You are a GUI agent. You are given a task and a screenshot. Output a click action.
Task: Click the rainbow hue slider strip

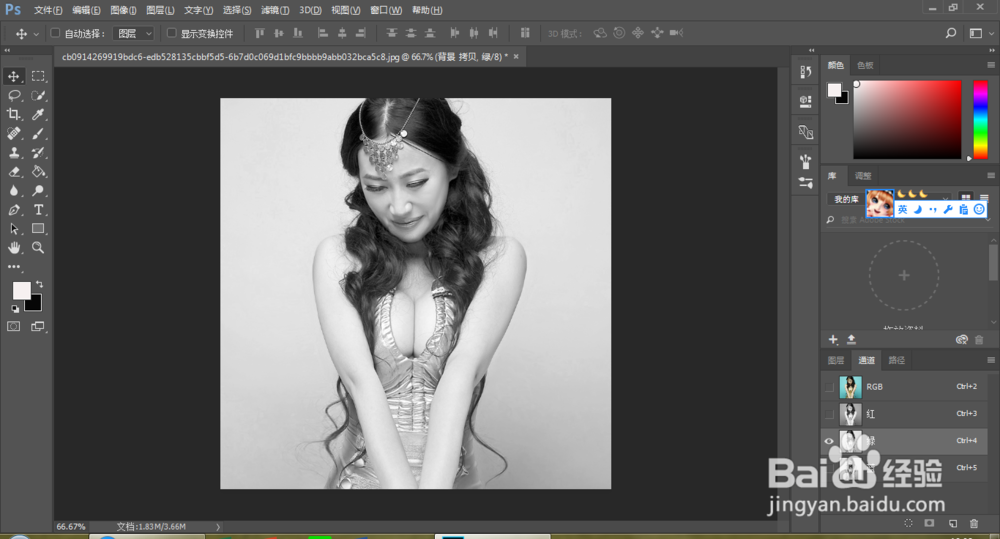click(x=980, y=119)
